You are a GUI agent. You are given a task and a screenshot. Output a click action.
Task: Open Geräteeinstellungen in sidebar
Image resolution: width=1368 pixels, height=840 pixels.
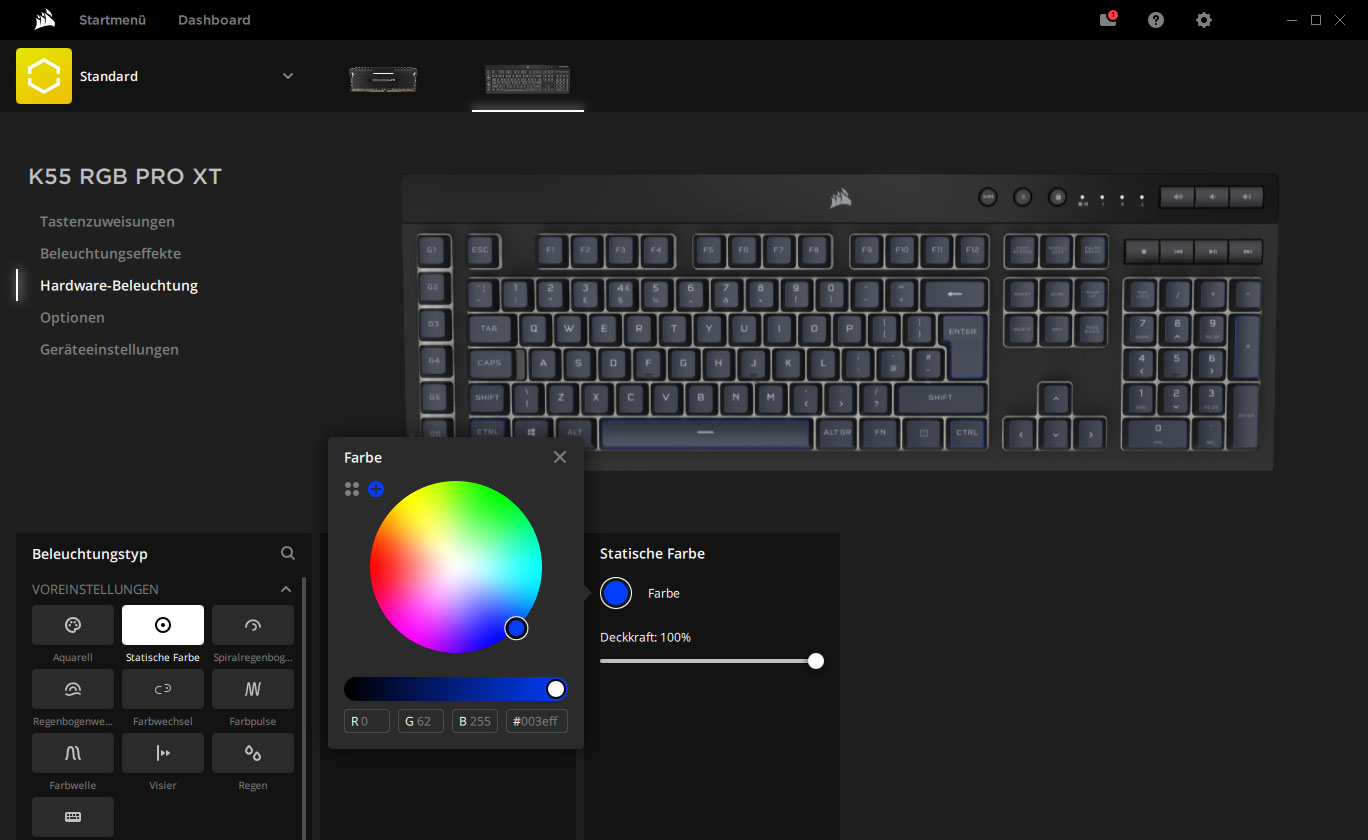pos(109,349)
